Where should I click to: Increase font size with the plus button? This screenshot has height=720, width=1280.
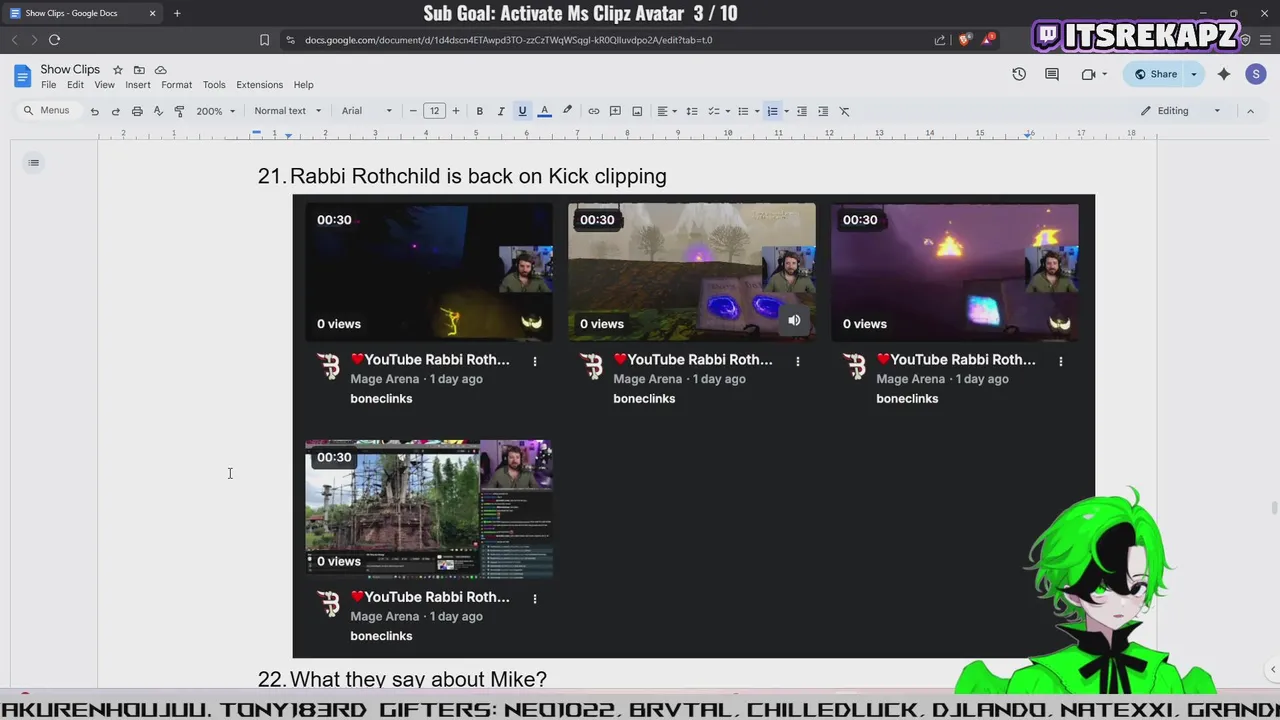[456, 111]
